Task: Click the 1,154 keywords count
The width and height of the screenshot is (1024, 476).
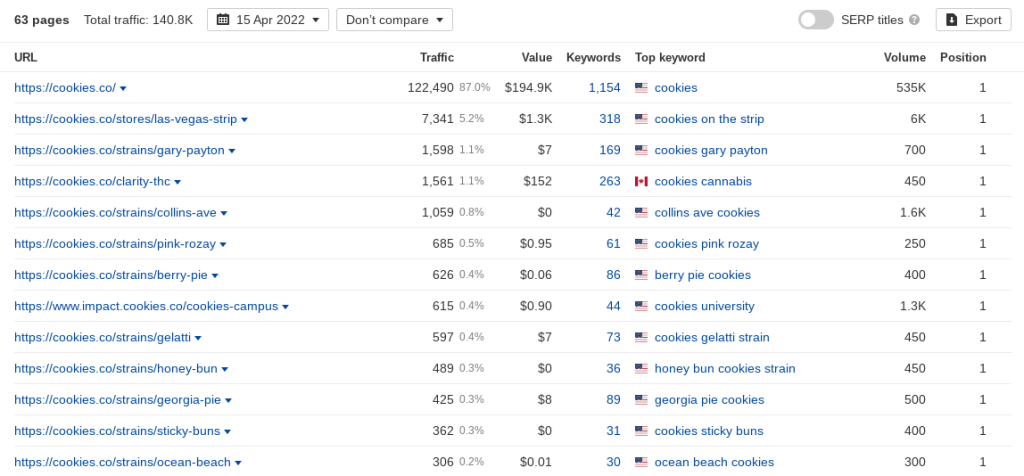Action: 604,87
